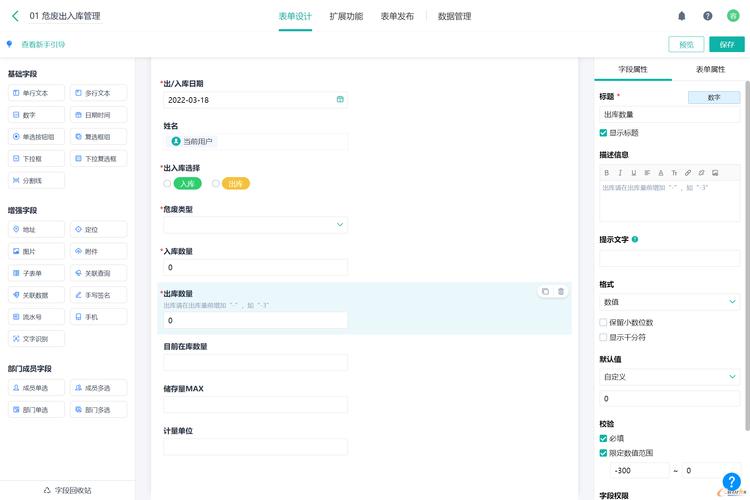Click the blue help button at bottom right
Viewport: 750px width, 500px height.
(732, 481)
